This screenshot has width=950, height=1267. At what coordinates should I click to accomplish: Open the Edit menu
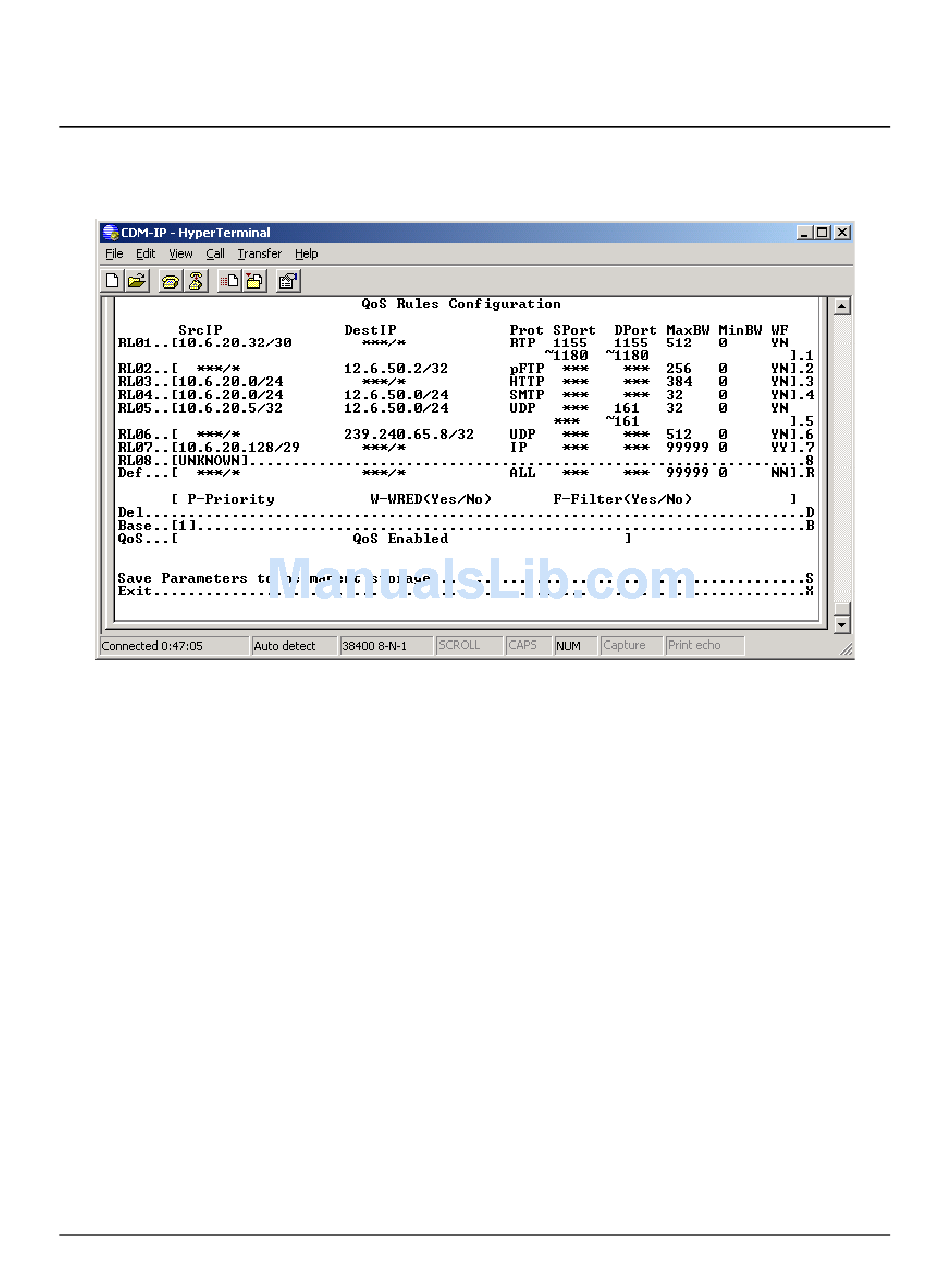pyautogui.click(x=146, y=254)
